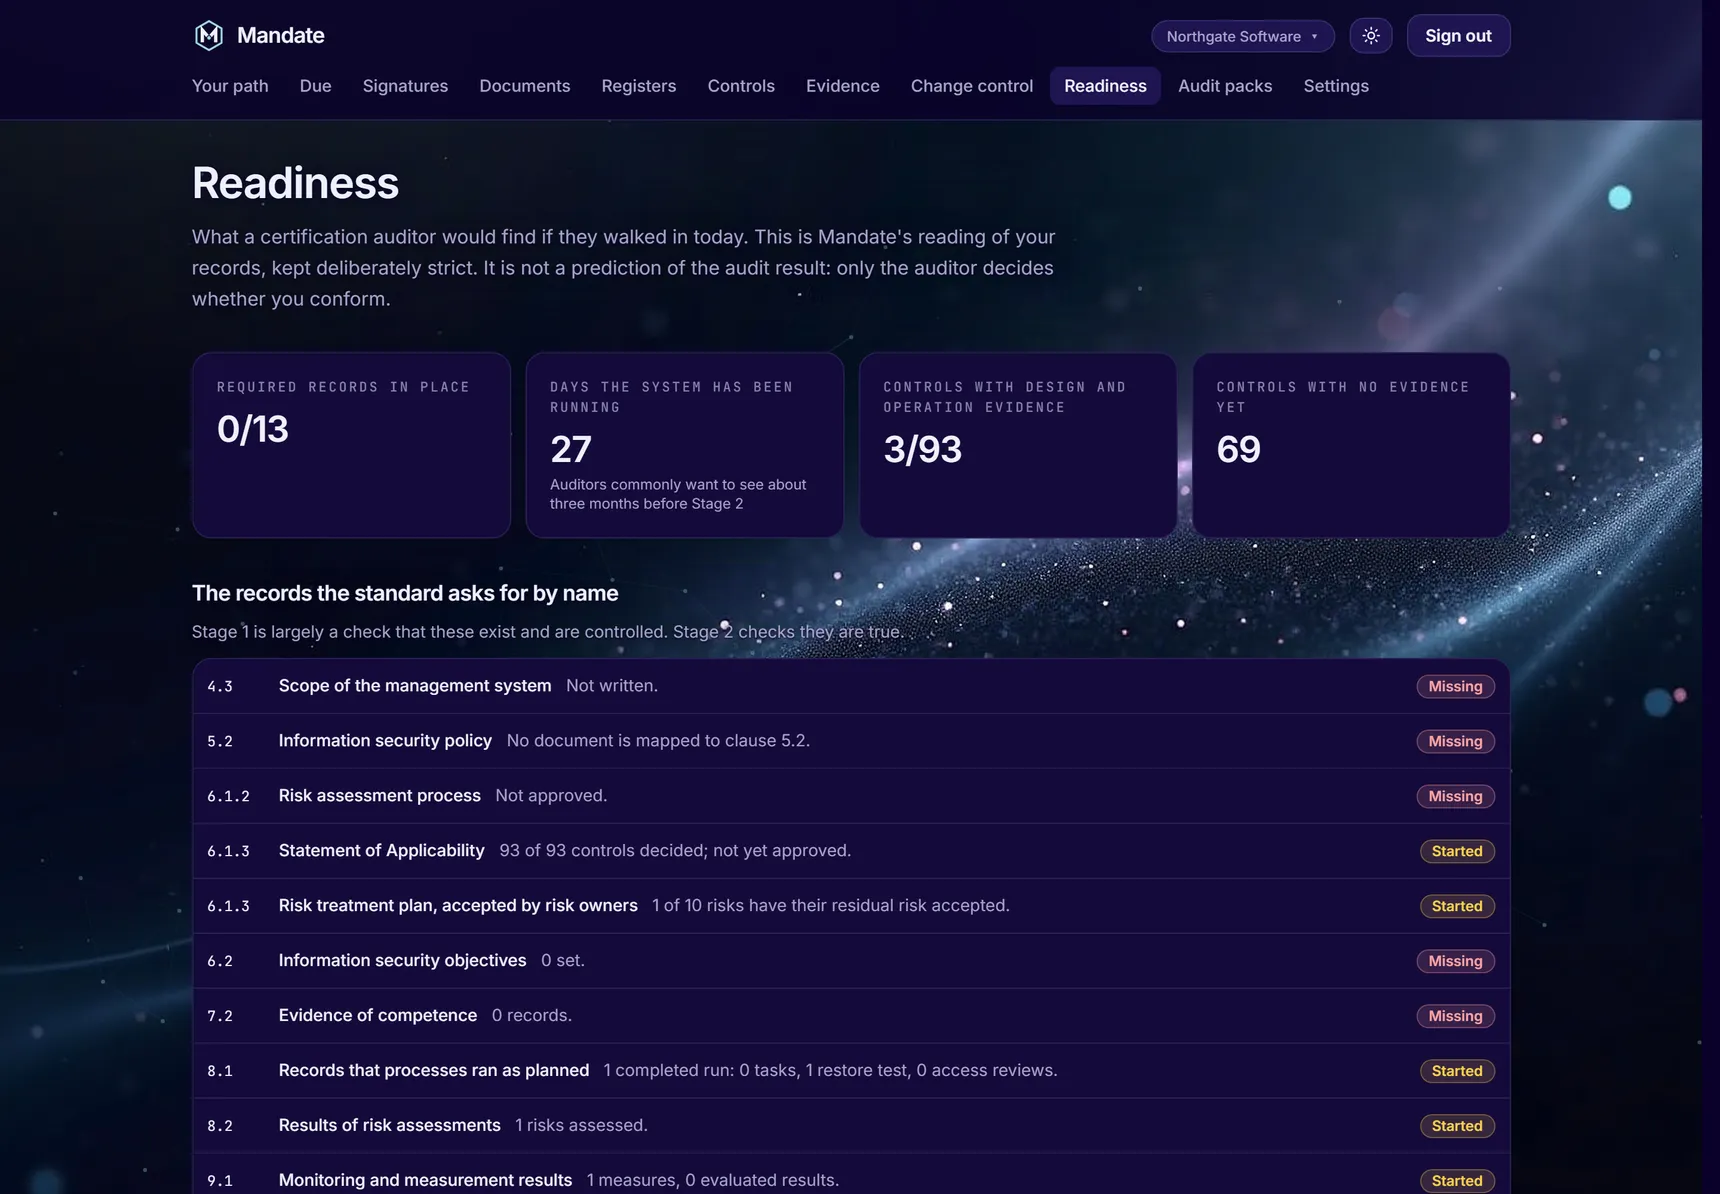This screenshot has height=1194, width=1720.
Task: Click the Readiness page heading
Action: [x=295, y=183]
